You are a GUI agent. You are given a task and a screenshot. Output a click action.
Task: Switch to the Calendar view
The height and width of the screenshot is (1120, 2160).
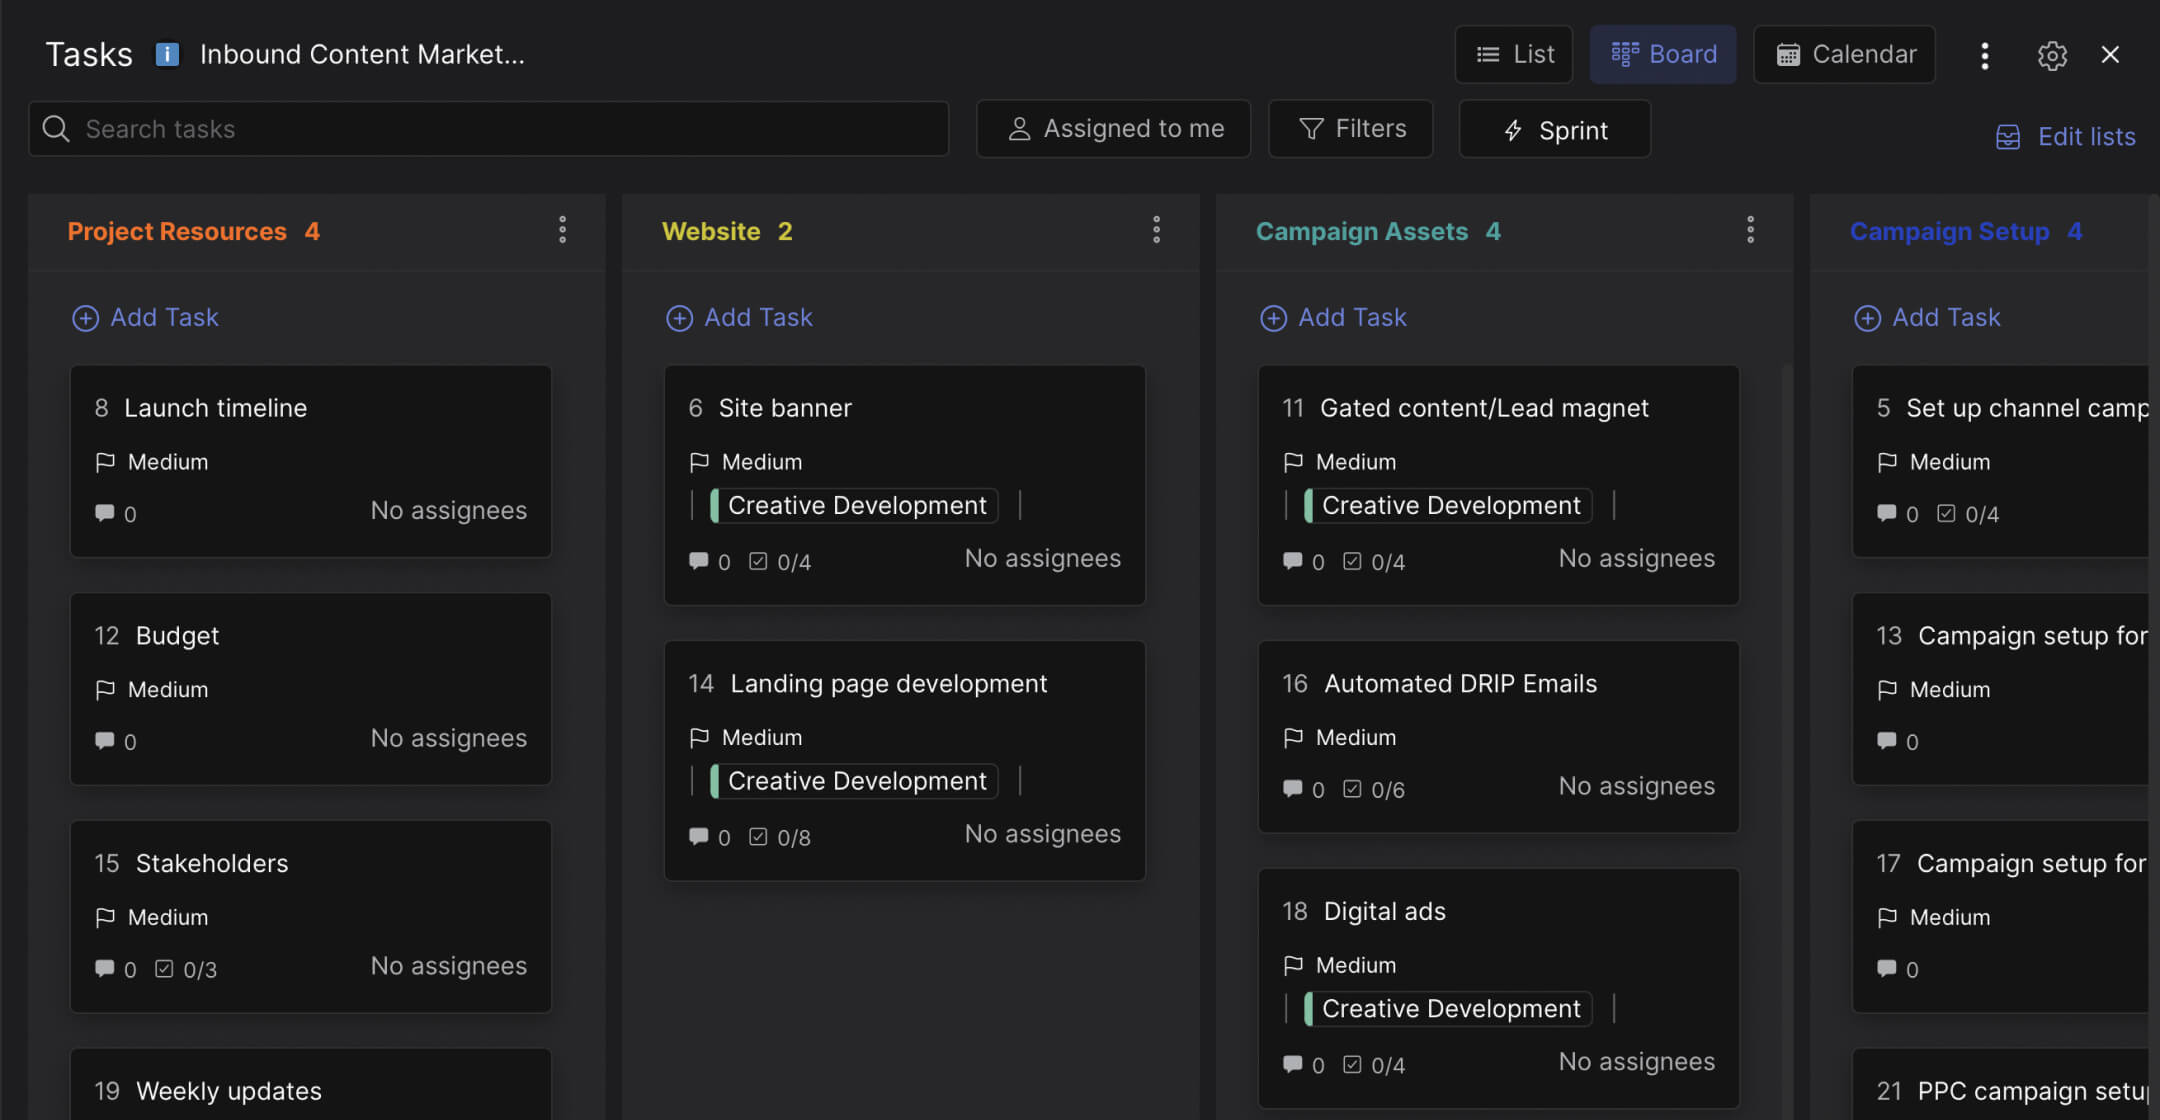(1844, 54)
